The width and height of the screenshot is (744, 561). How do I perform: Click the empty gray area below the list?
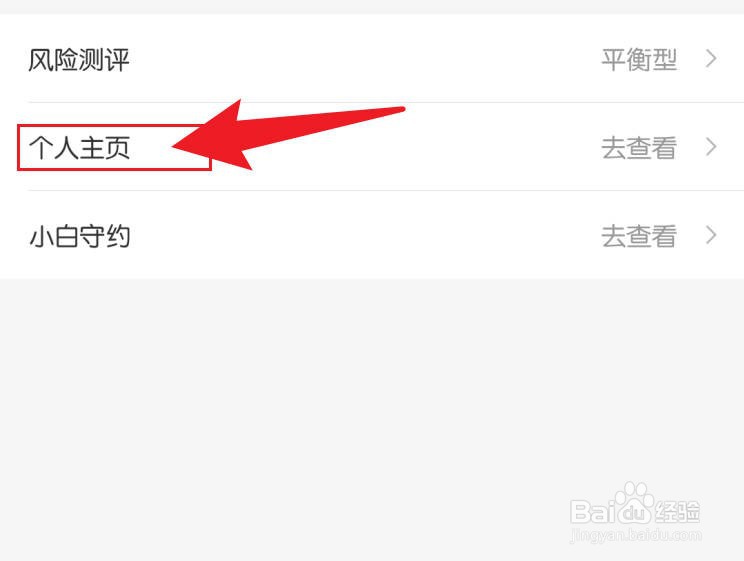(x=285, y=403)
